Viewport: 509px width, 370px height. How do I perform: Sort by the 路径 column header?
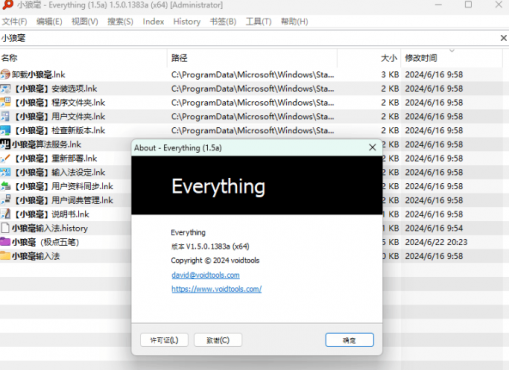tap(252, 58)
